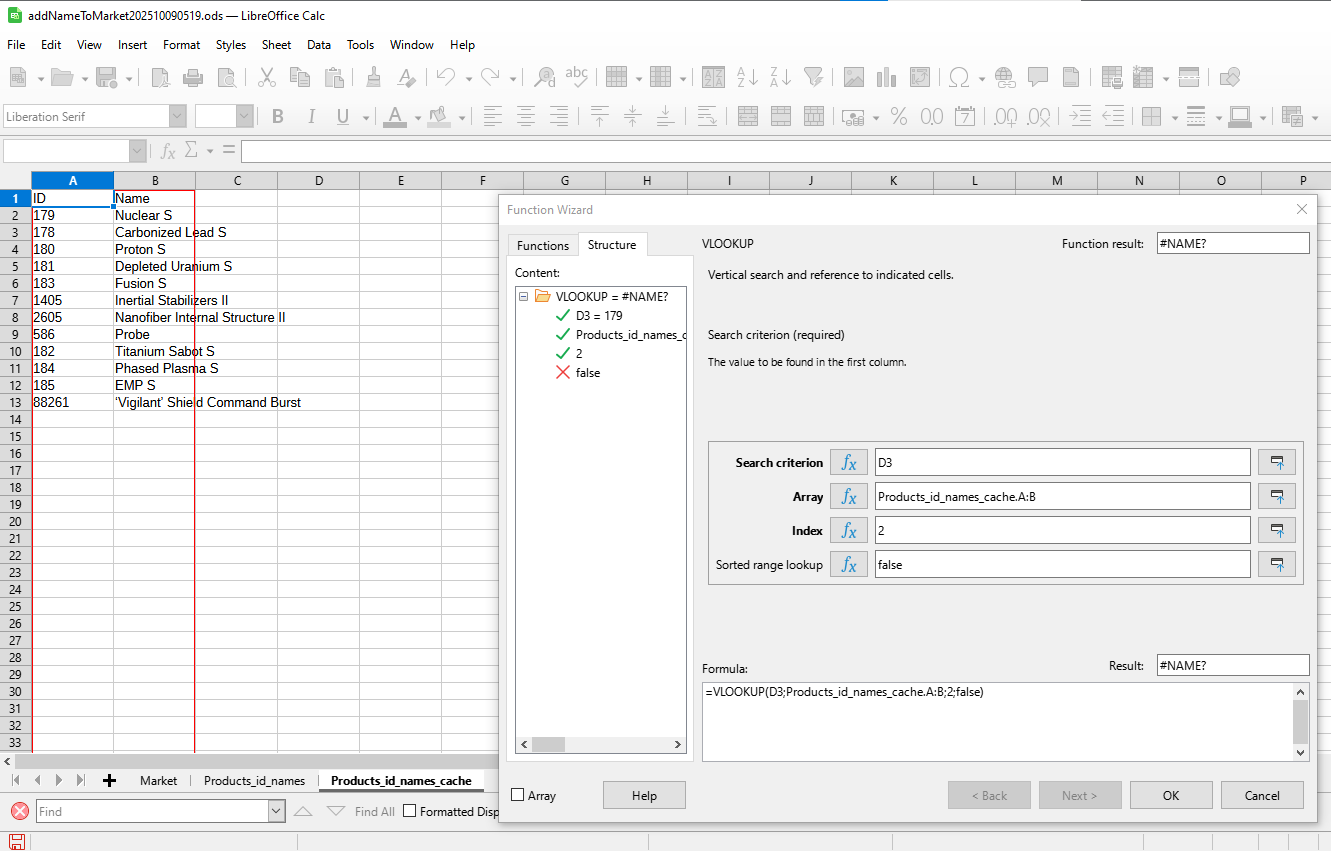The image size is (1331, 851).
Task: Click the fx button beside Search criterion
Action: [x=848, y=462]
